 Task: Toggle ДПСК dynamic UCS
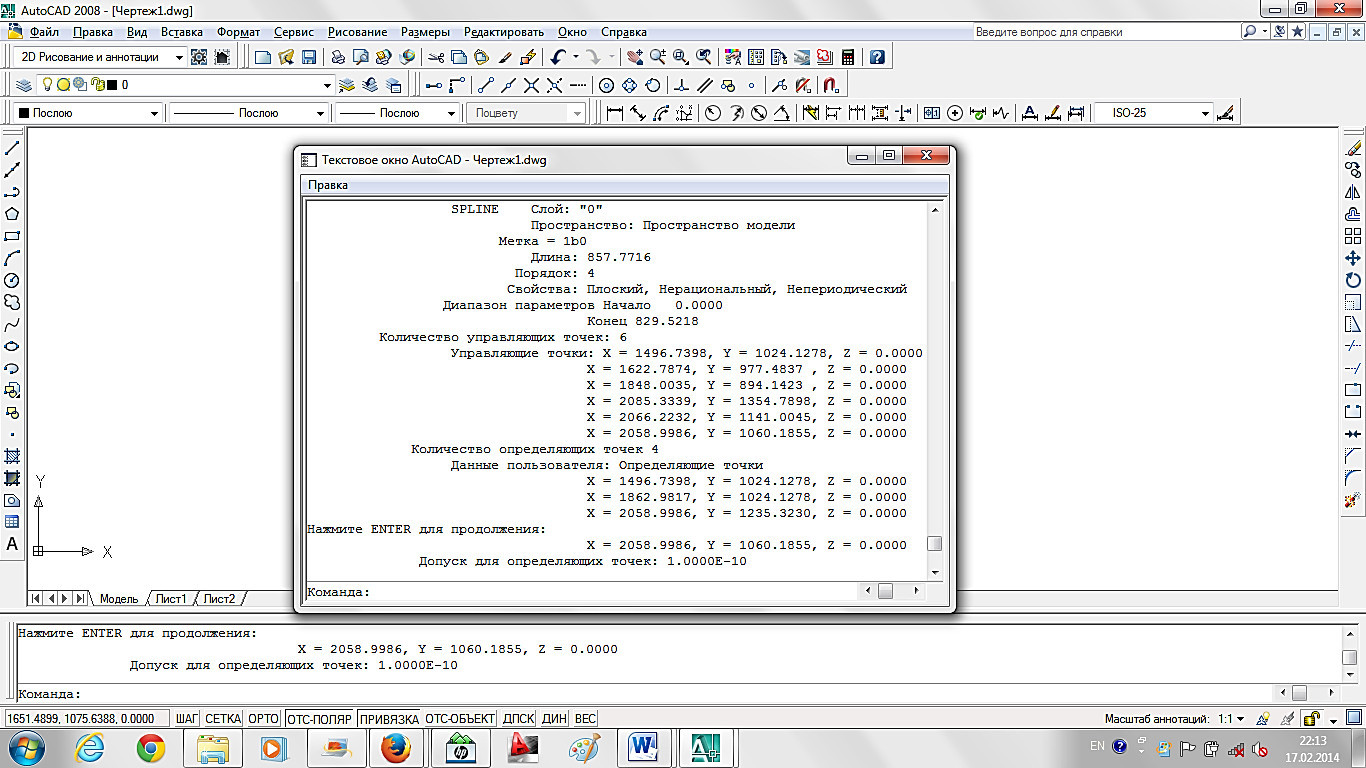518,718
